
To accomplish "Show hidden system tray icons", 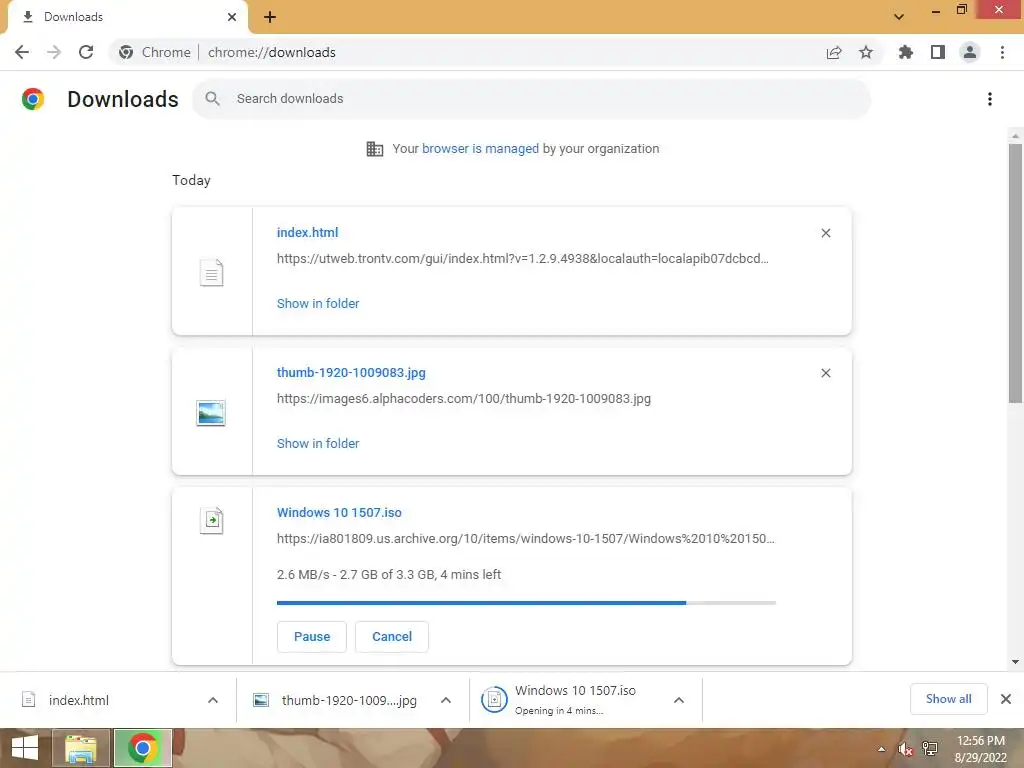I will (x=882, y=749).
